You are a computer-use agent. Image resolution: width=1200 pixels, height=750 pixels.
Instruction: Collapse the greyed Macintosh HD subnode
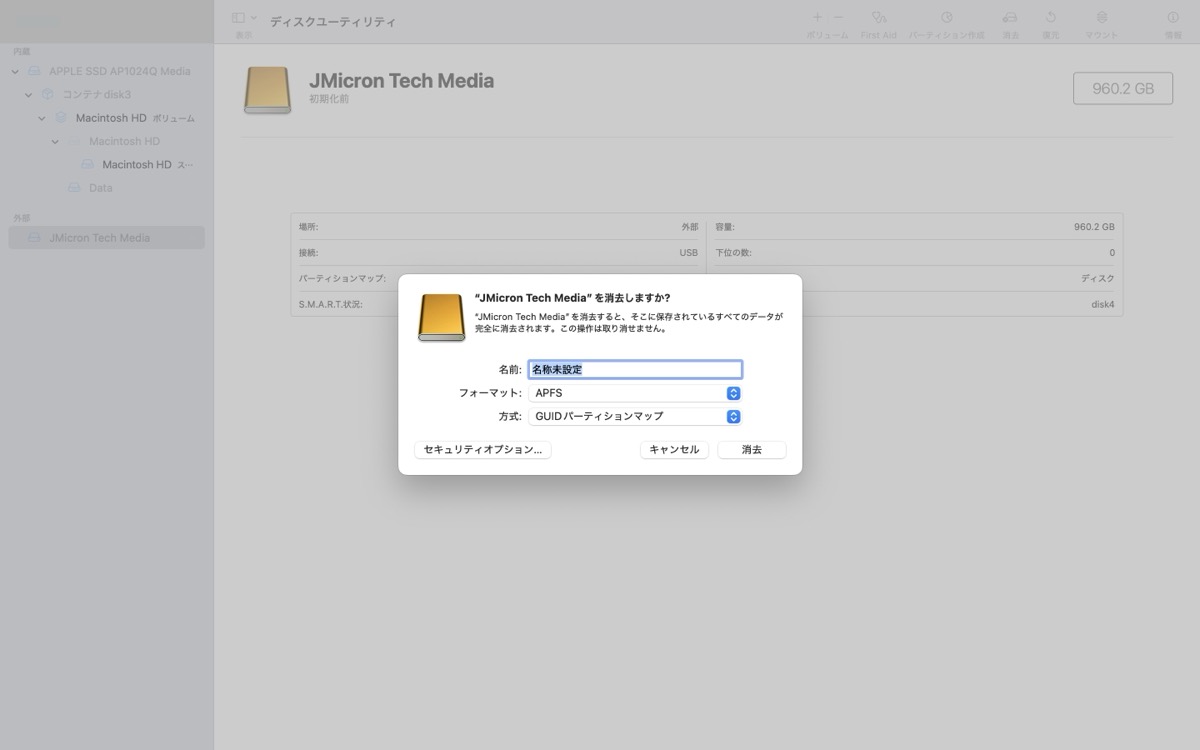coord(56,142)
